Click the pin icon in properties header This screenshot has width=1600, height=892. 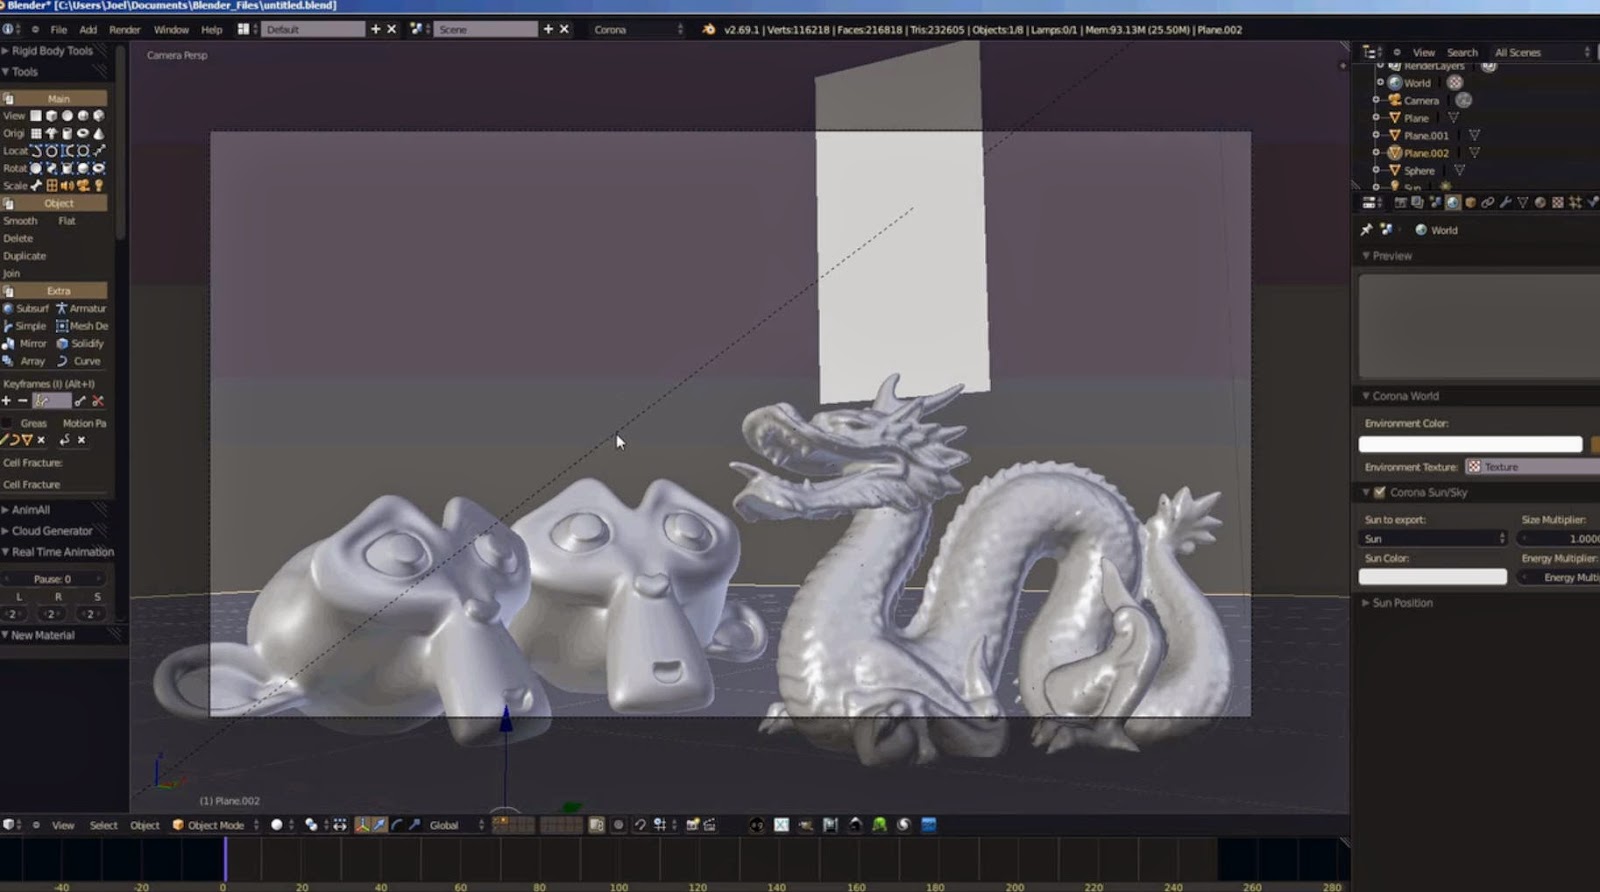(1367, 230)
